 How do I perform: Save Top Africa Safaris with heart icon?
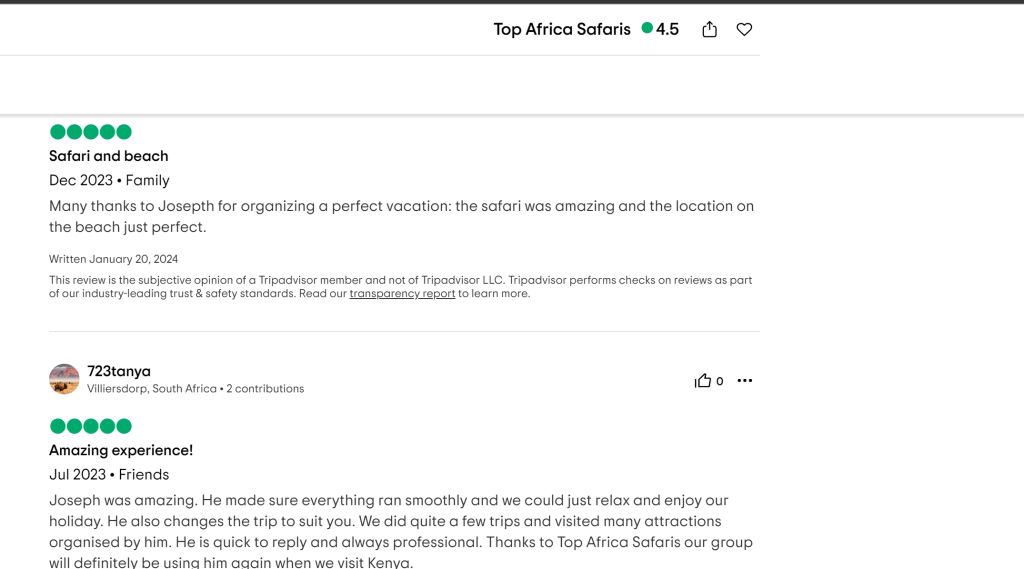click(744, 30)
